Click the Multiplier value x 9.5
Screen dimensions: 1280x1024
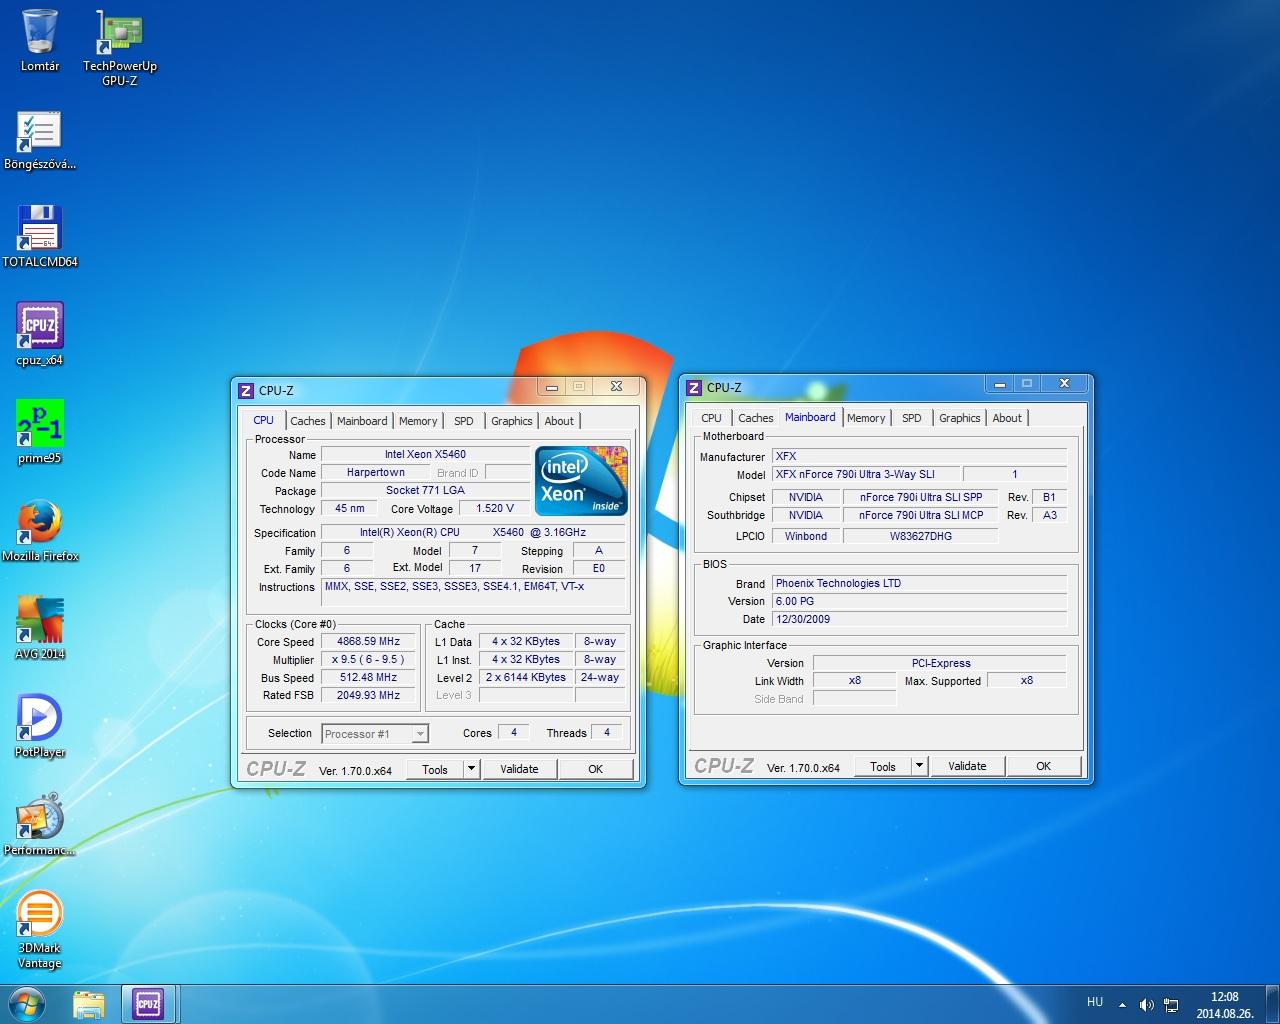point(369,660)
